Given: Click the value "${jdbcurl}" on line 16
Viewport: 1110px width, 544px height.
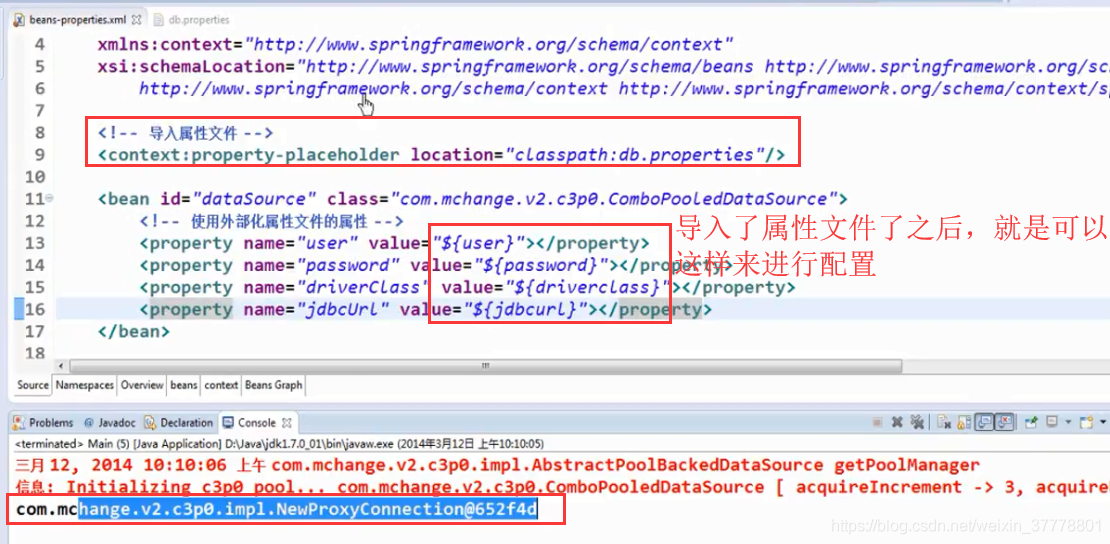Looking at the screenshot, I should point(525,310).
